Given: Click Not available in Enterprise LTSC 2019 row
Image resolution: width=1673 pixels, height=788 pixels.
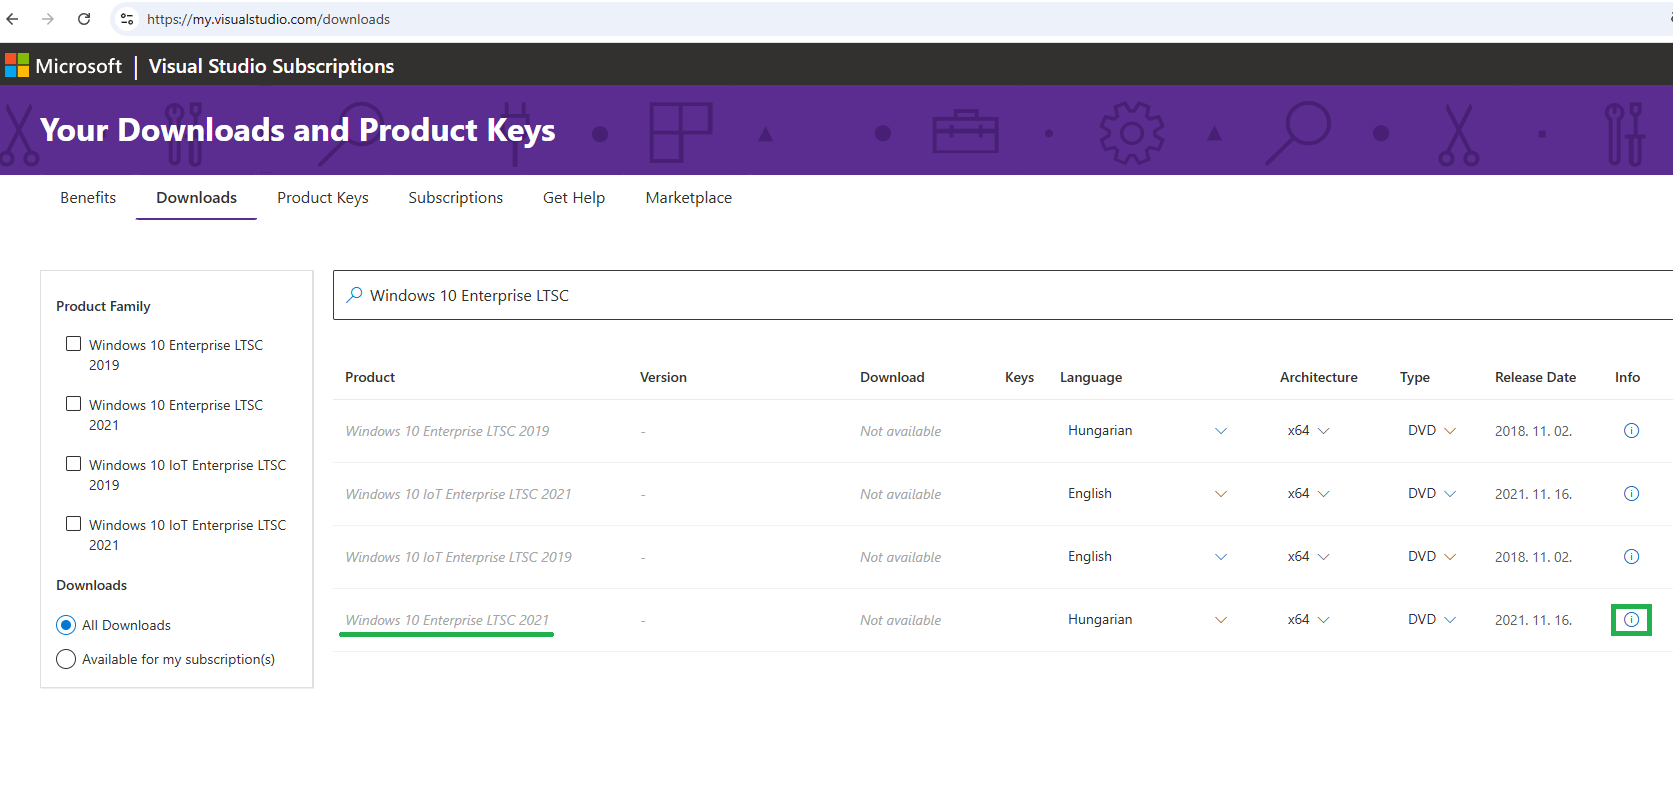Looking at the screenshot, I should coord(900,431).
